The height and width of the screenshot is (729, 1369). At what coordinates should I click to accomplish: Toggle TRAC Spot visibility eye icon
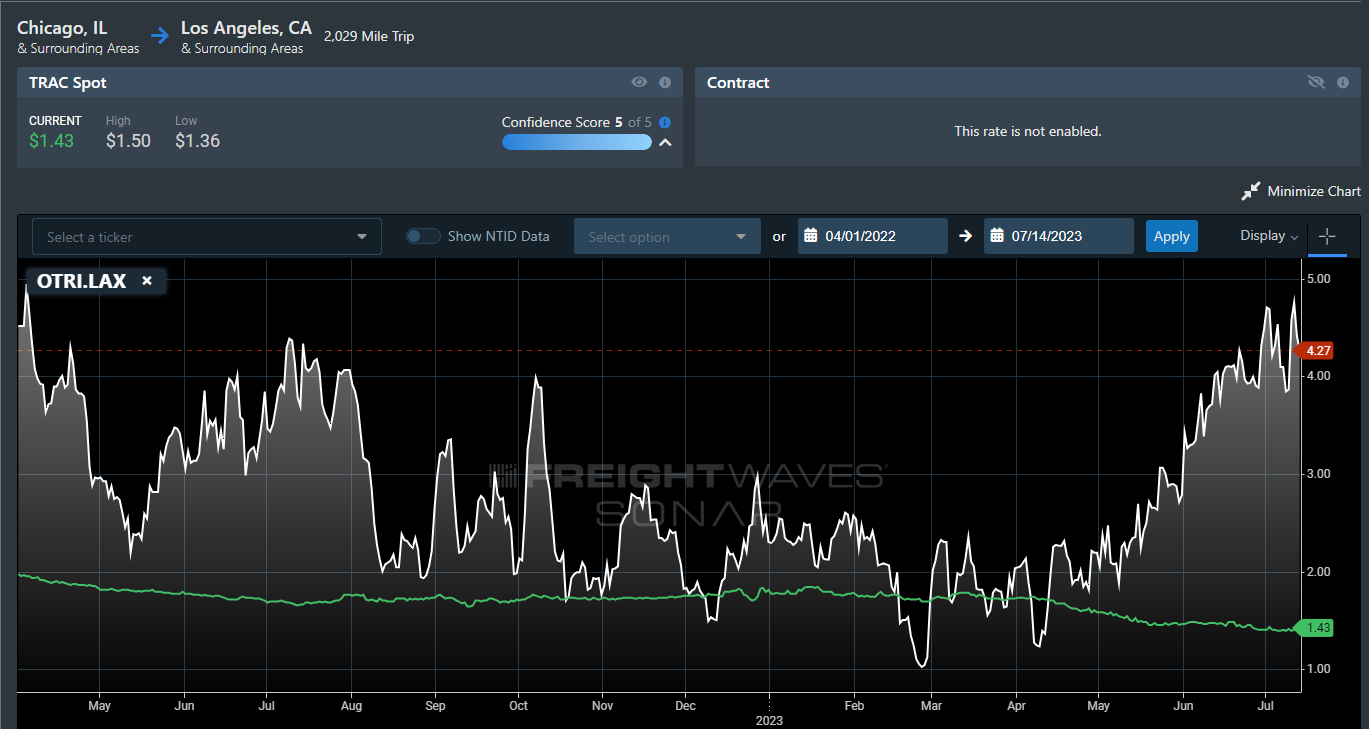639,83
